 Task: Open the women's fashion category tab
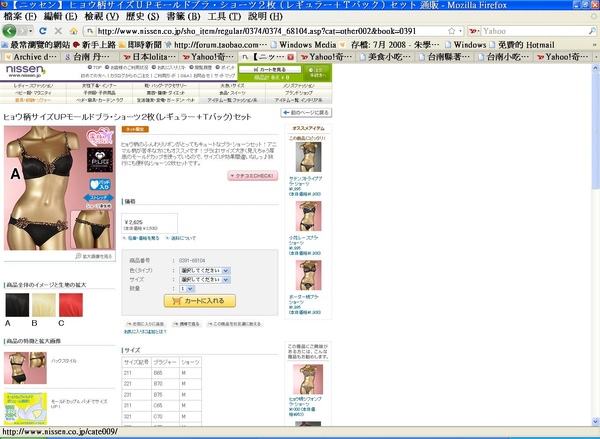pos(33,86)
